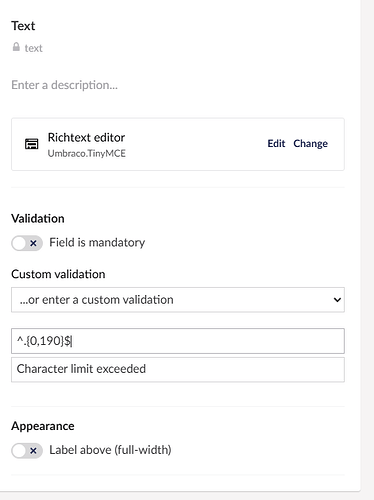
Task: Click the Custom validation label
Action: click(x=58, y=274)
